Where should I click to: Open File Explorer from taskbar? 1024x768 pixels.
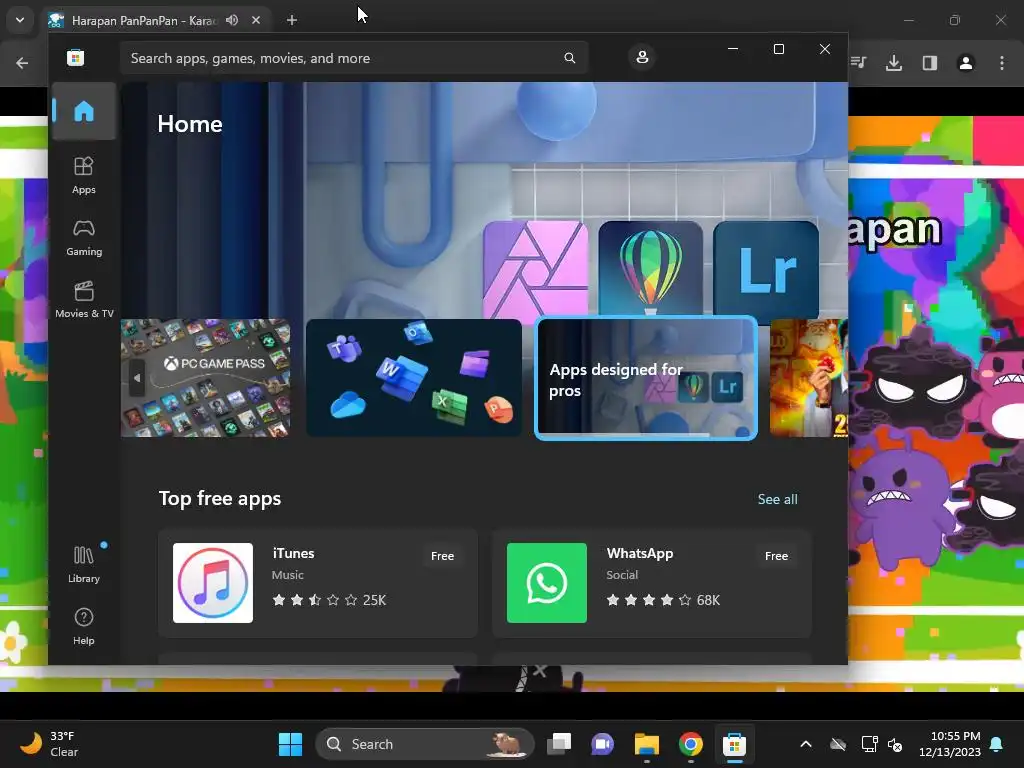[x=647, y=744]
